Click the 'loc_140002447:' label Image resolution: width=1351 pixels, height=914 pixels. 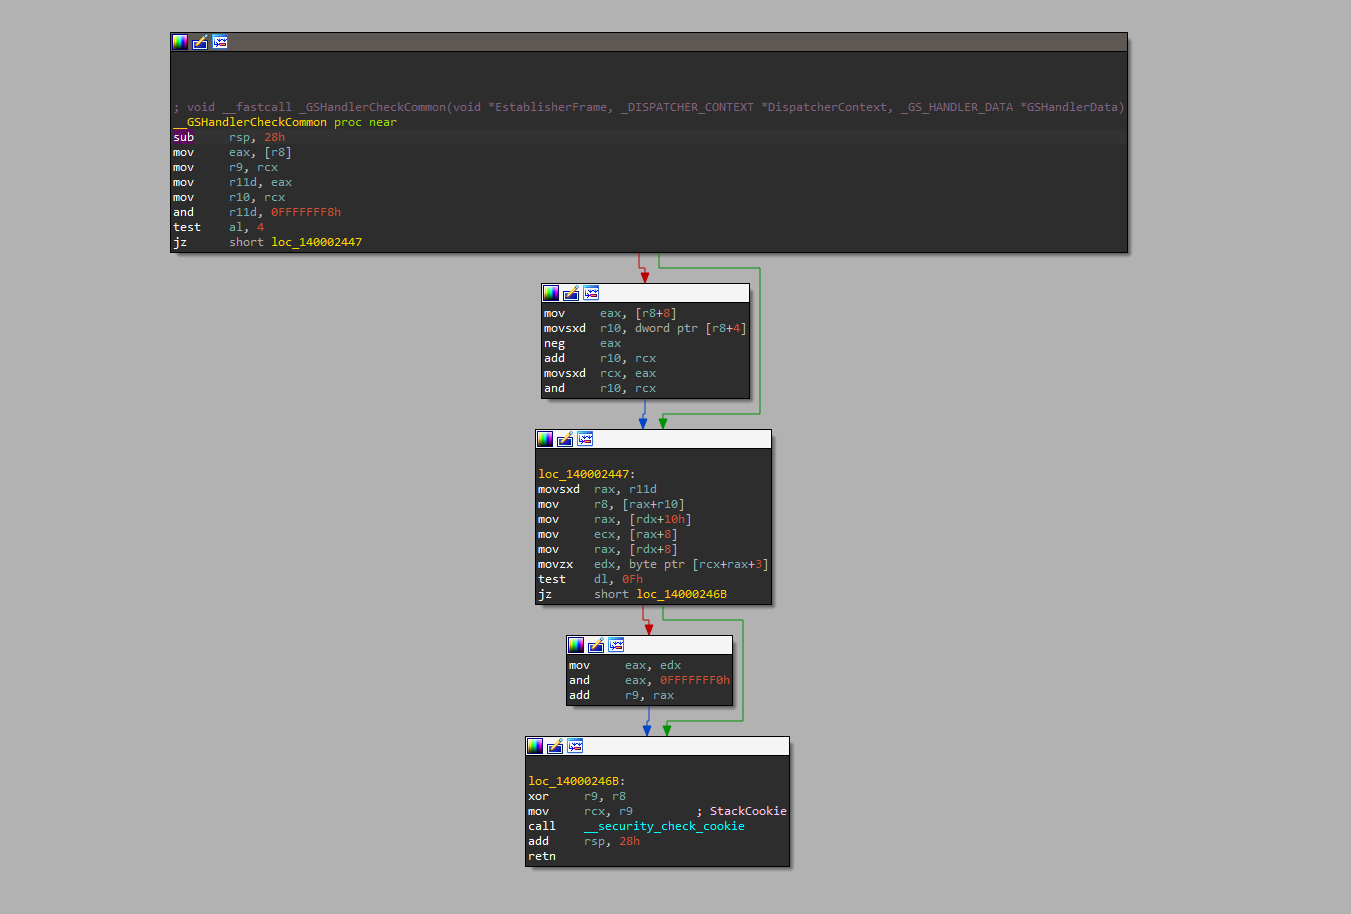coord(586,474)
